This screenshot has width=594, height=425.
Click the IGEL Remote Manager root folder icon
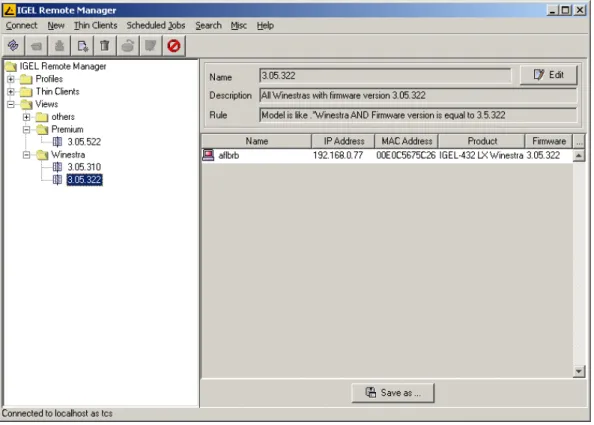pyautogui.click(x=11, y=66)
